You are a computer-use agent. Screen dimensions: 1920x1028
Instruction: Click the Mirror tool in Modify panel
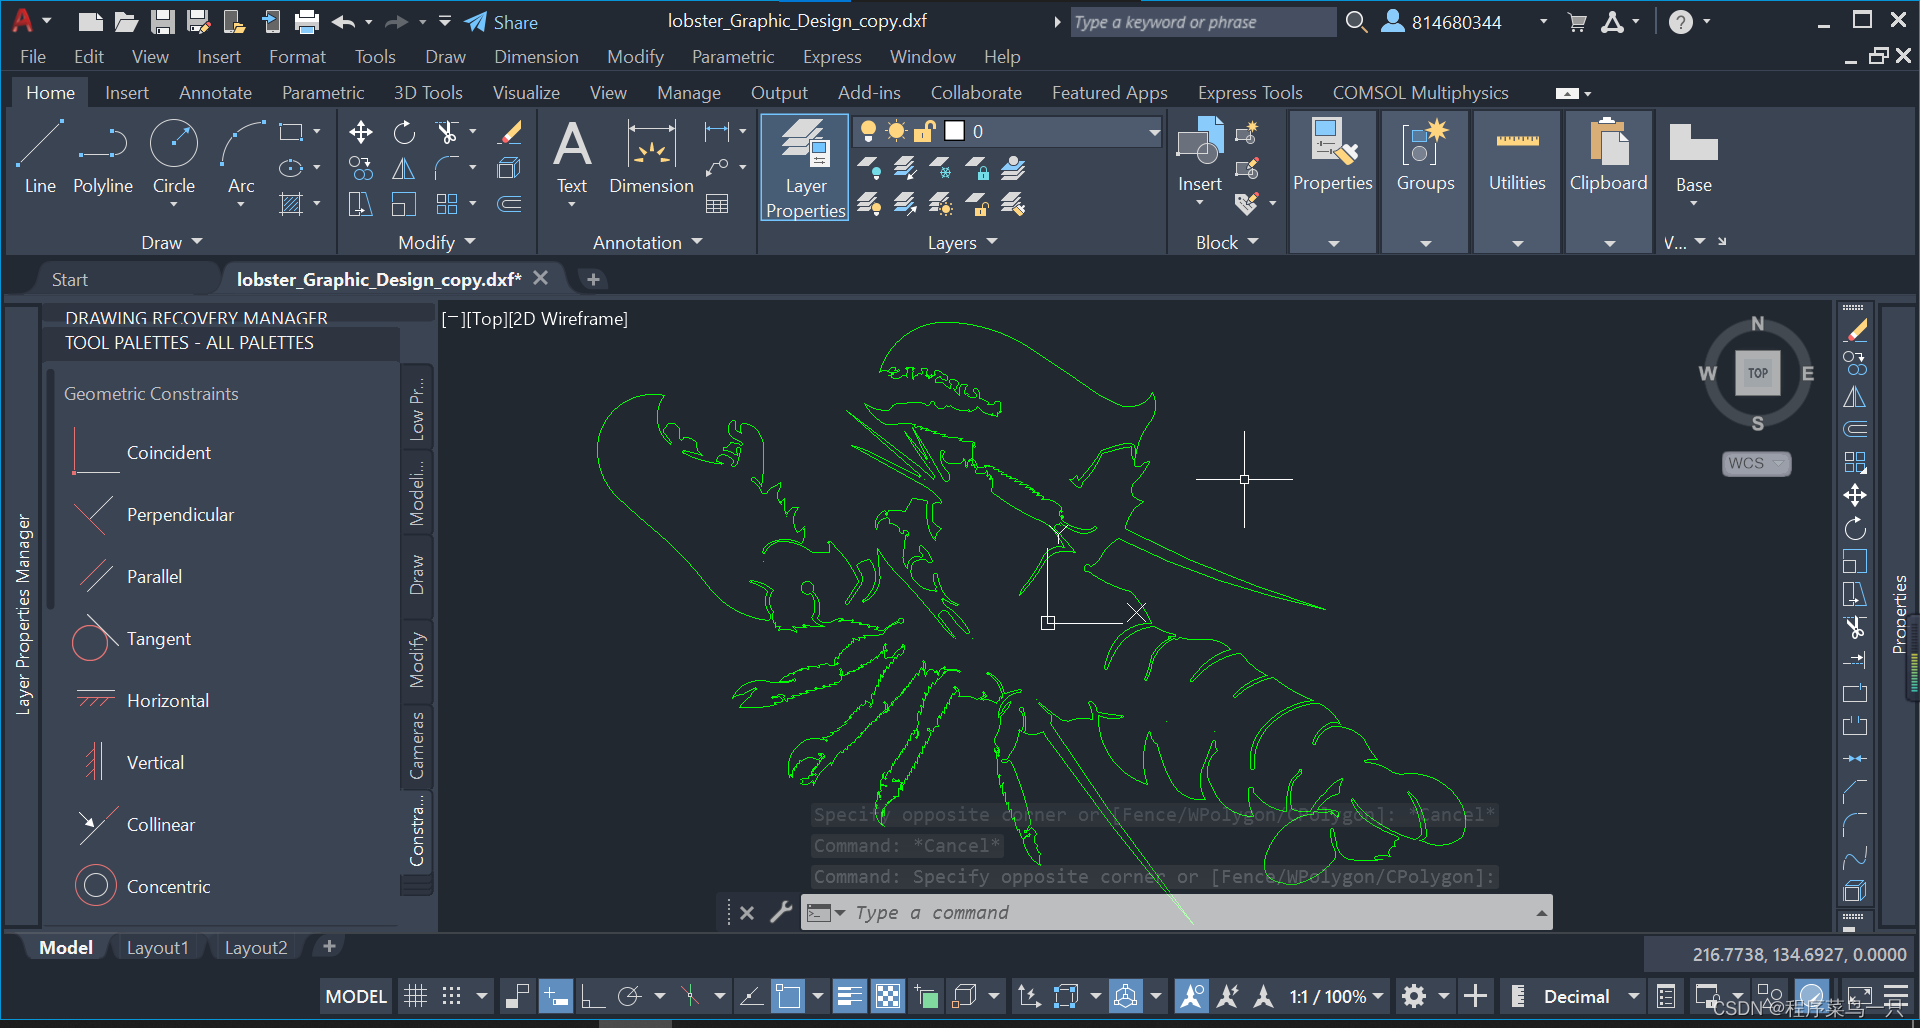404,168
